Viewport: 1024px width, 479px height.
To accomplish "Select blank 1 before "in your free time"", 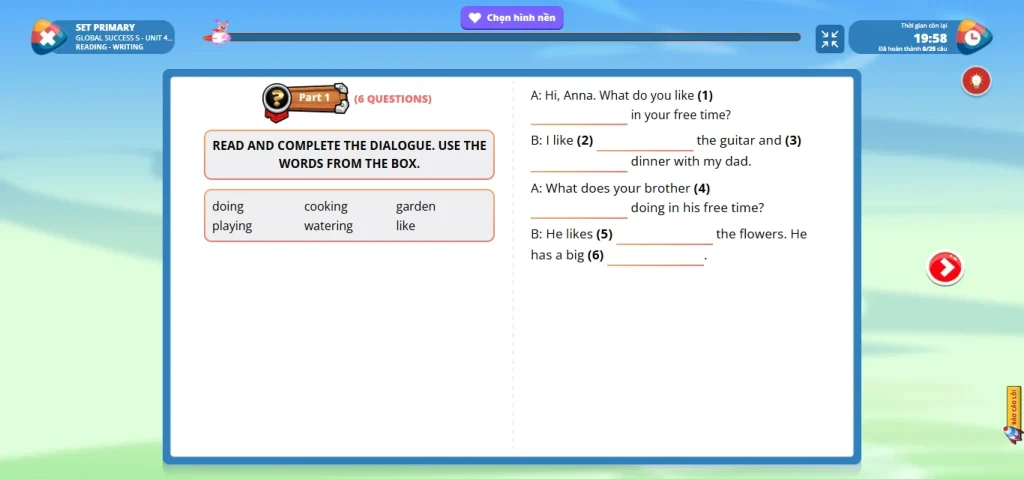I will 579,116.
